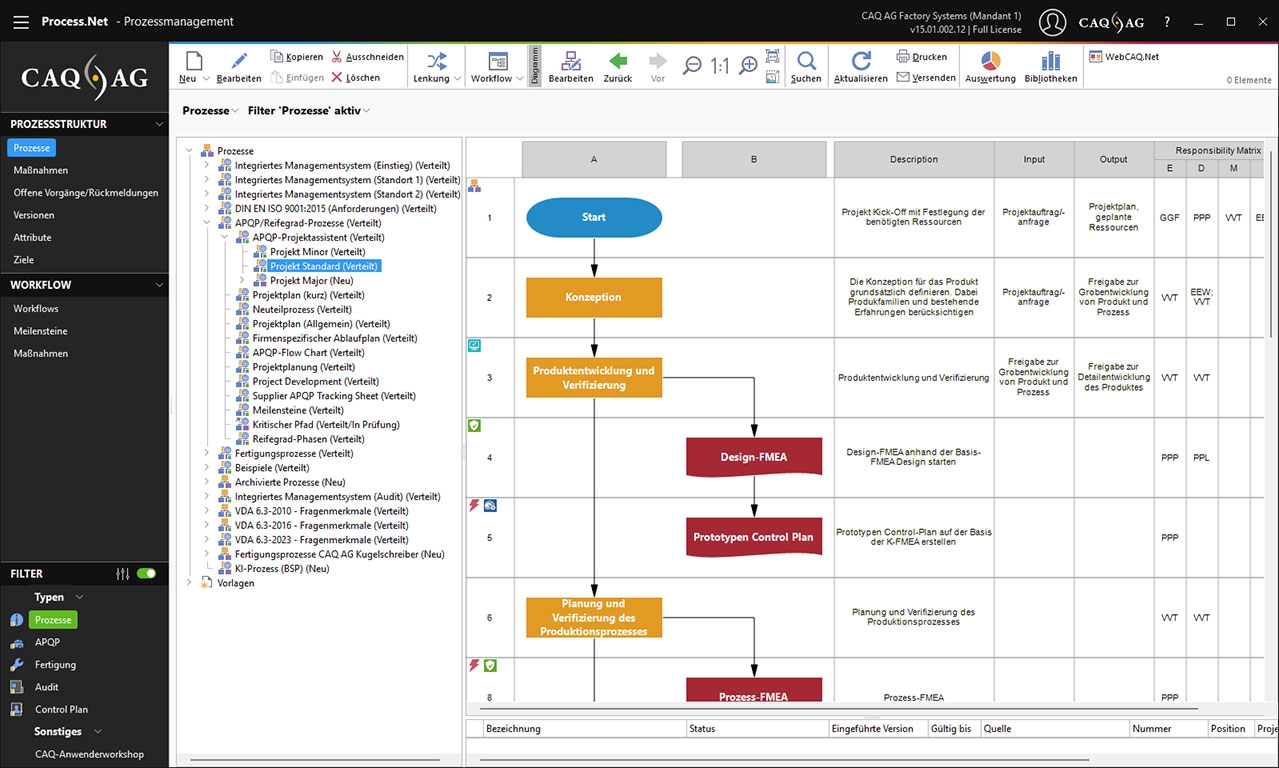Click the Aktualisieren refresh icon

pos(861,61)
